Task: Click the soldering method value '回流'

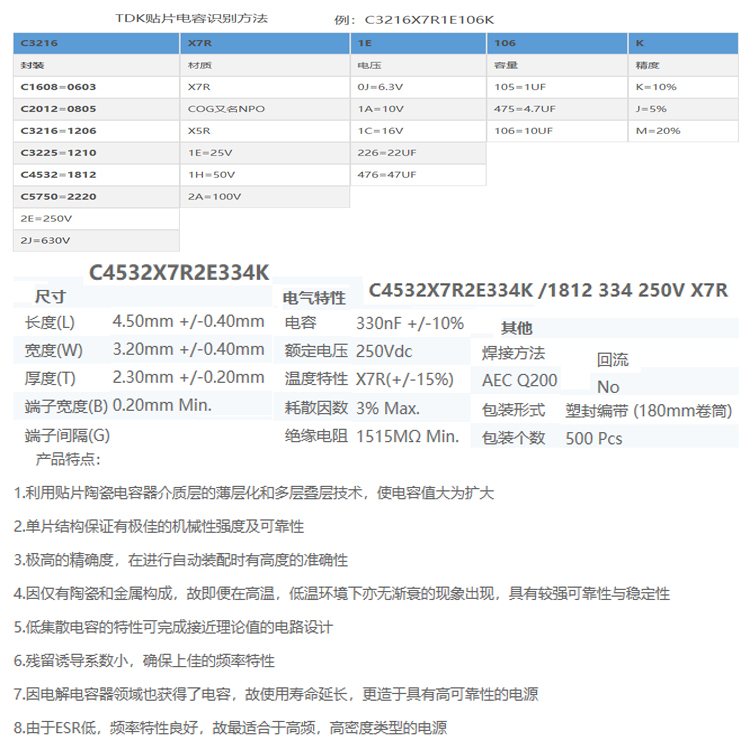Action: click(613, 360)
